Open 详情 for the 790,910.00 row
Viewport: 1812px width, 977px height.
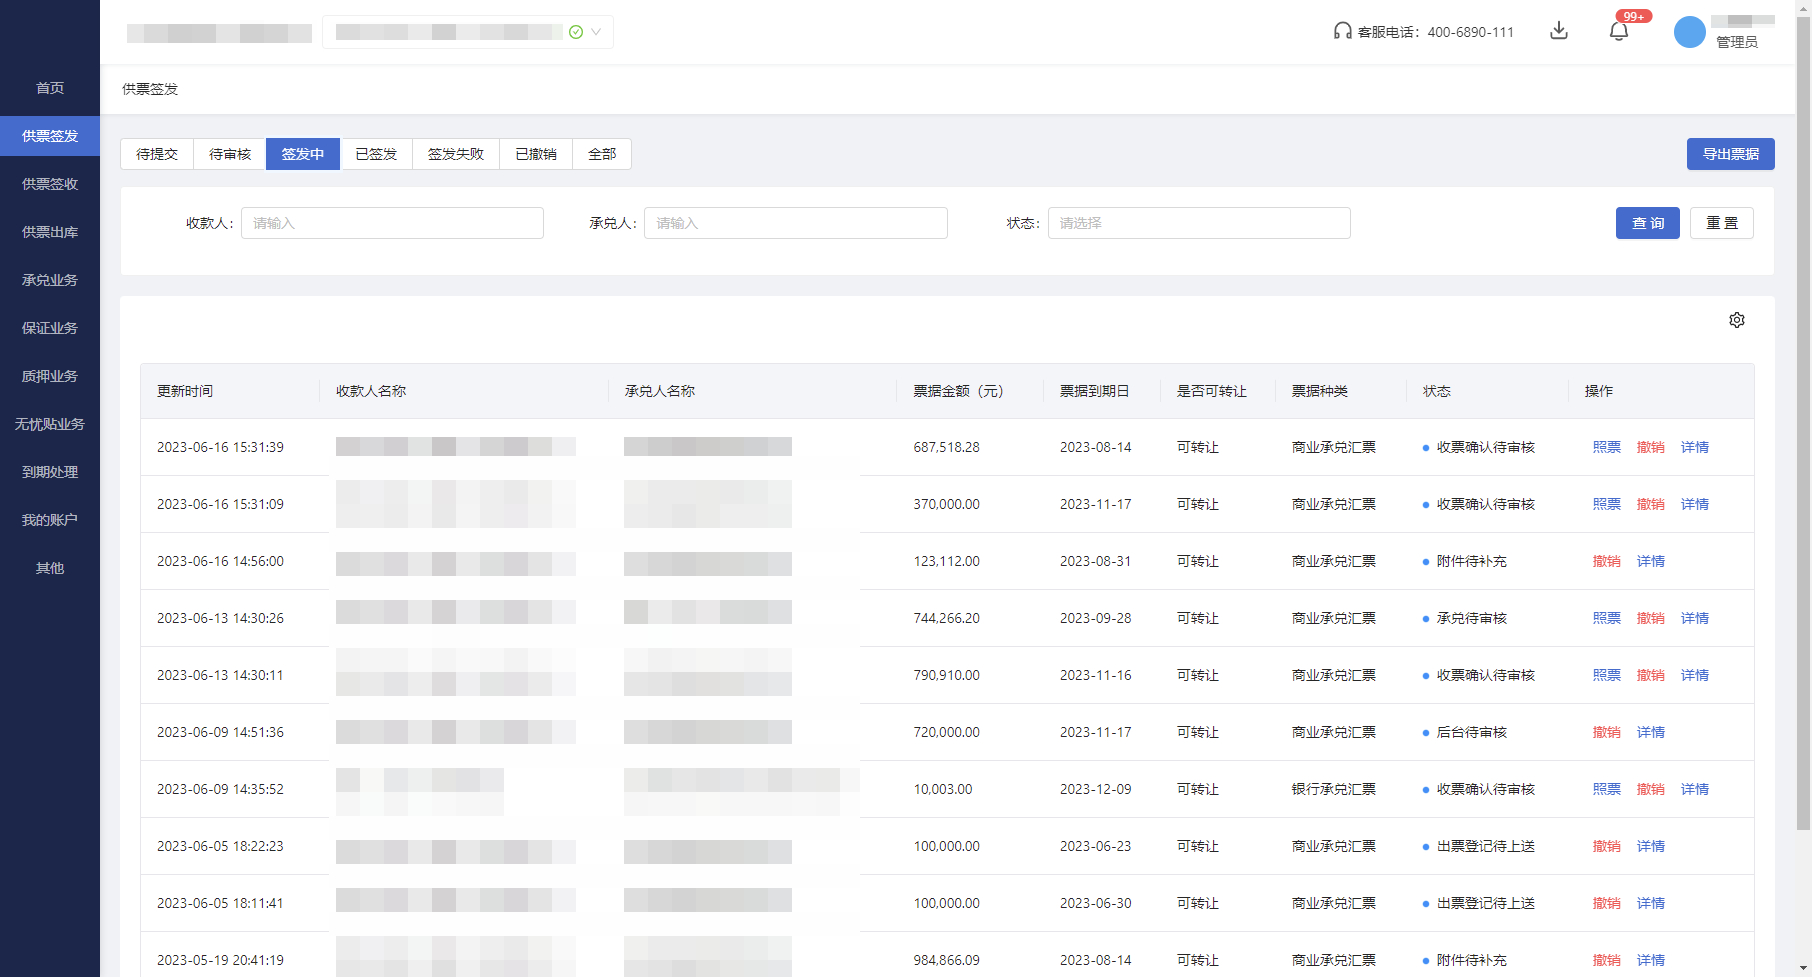(x=1695, y=675)
